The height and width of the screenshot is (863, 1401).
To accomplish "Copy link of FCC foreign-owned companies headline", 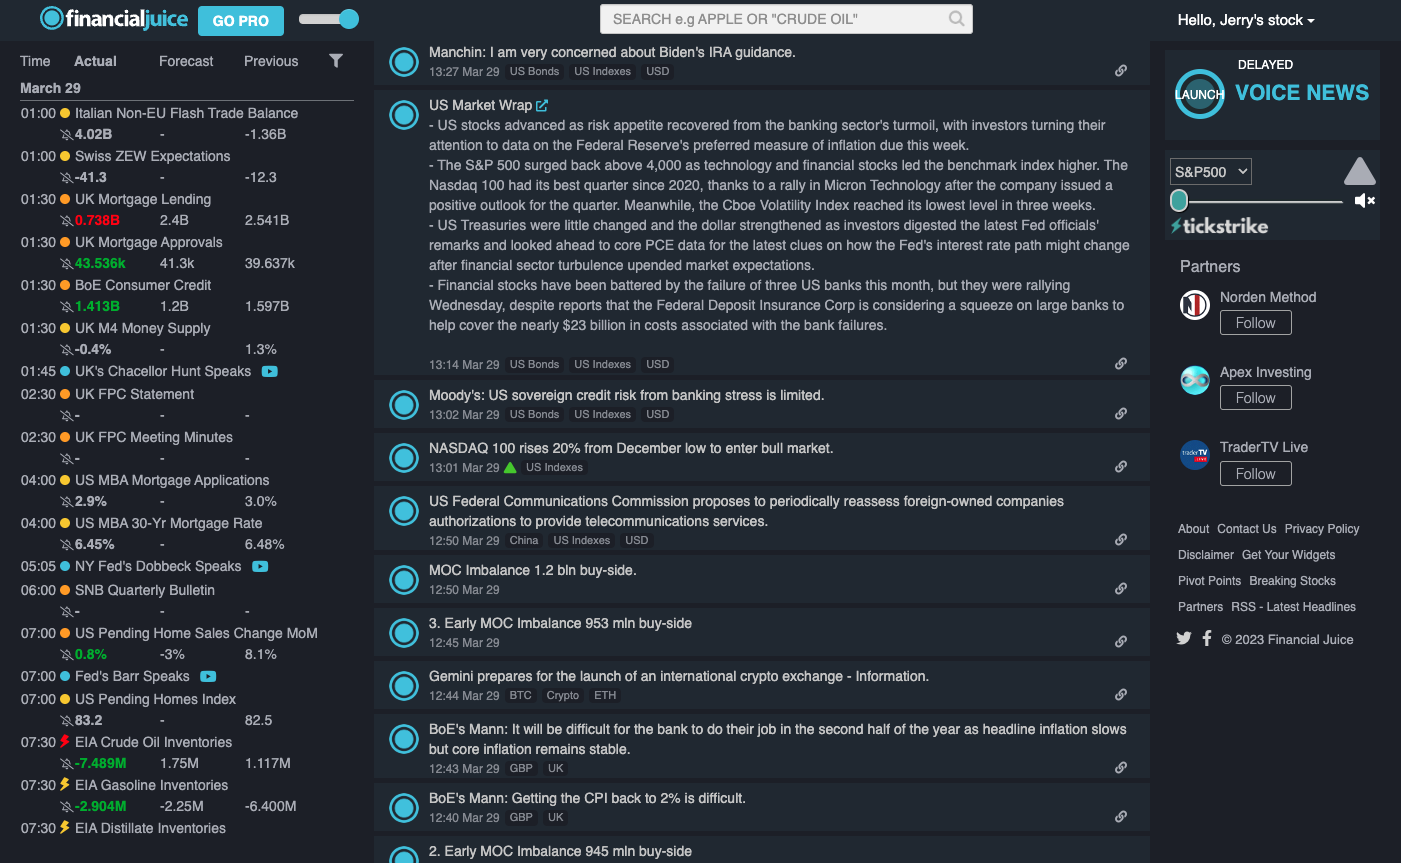I will coord(1121,540).
